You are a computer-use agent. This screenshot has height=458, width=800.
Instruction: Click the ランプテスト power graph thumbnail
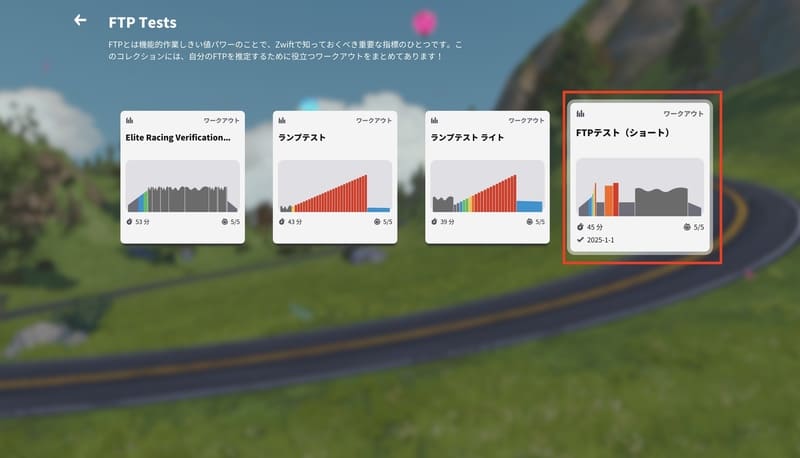[335, 186]
